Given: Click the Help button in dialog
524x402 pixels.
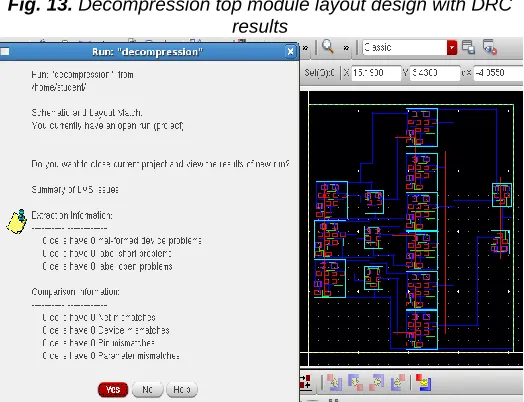Looking at the screenshot, I should [182, 389].
